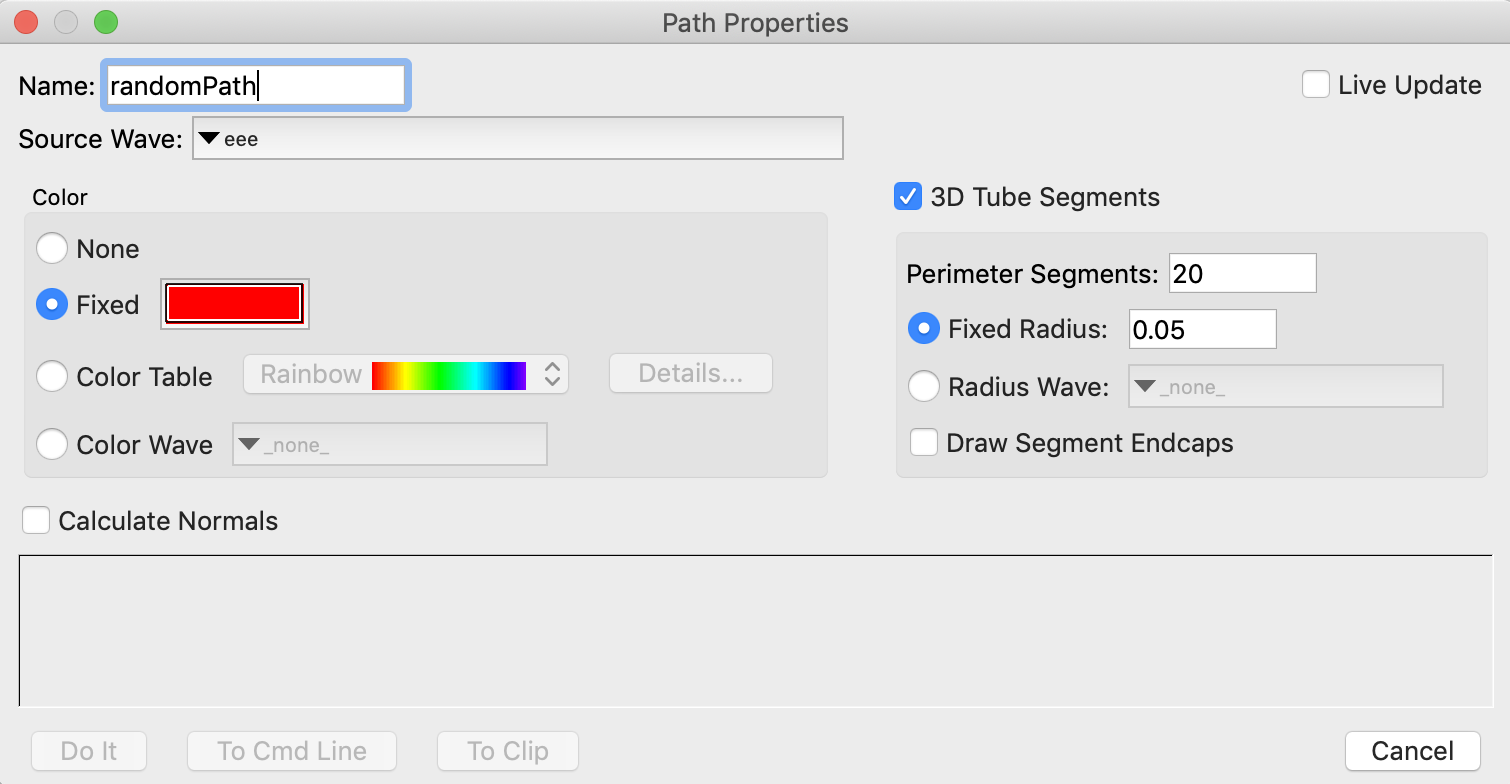Open the Color Wave _none_ dropdown
Image resolution: width=1510 pixels, height=784 pixels.
pyautogui.click(x=389, y=445)
